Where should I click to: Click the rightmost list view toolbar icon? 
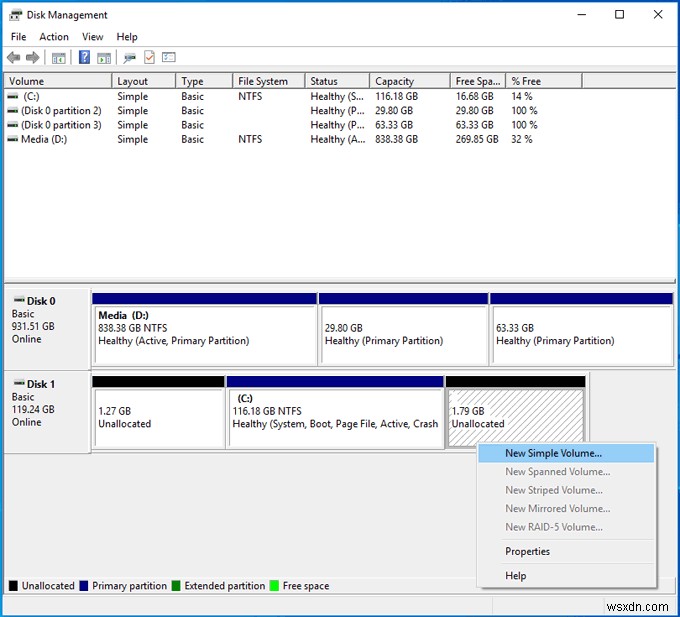169,58
